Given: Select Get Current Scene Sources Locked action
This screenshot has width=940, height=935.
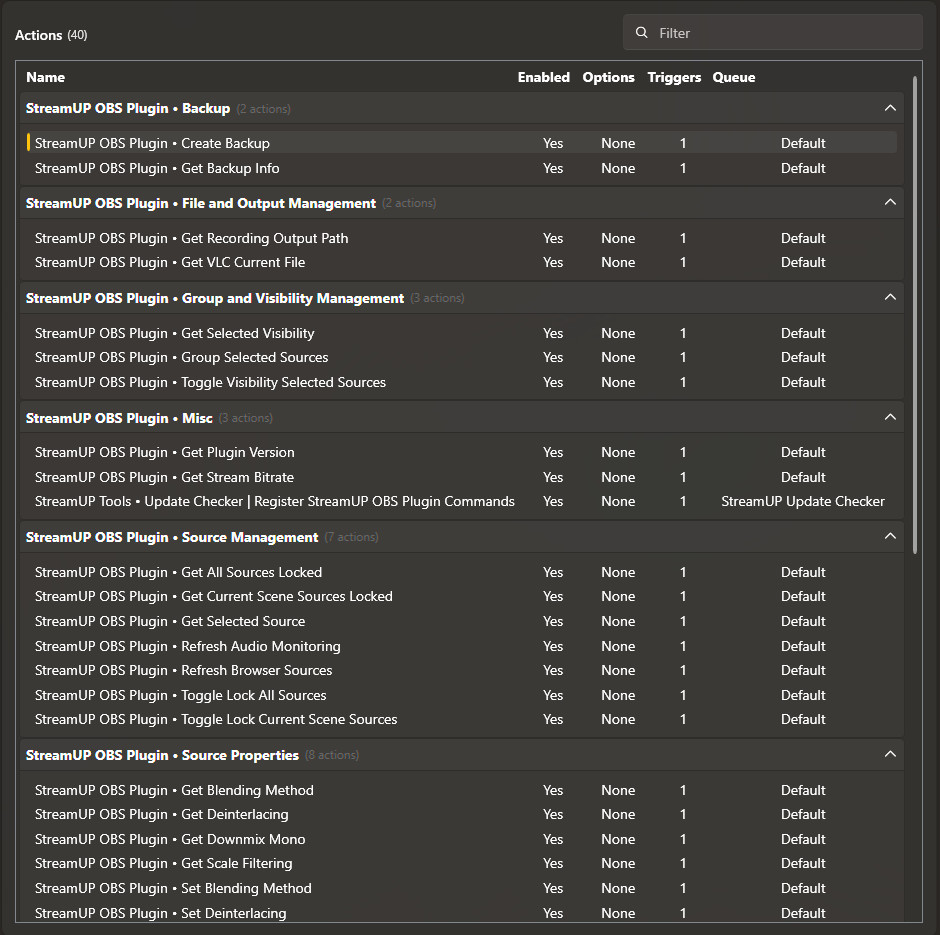Looking at the screenshot, I should (x=462, y=596).
